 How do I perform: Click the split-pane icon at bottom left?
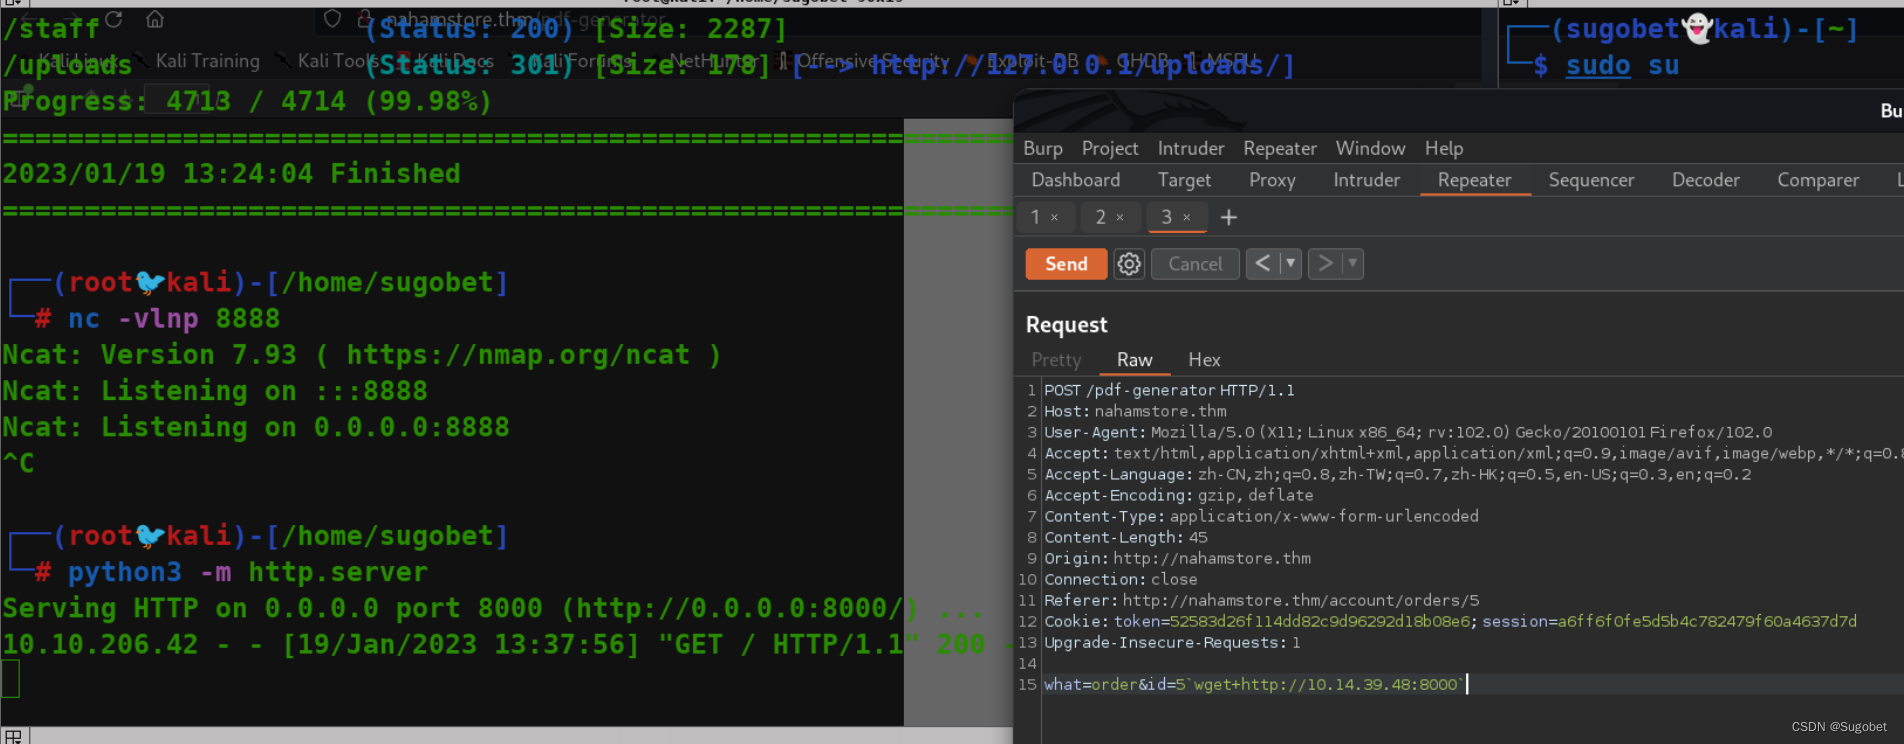pos(13,737)
